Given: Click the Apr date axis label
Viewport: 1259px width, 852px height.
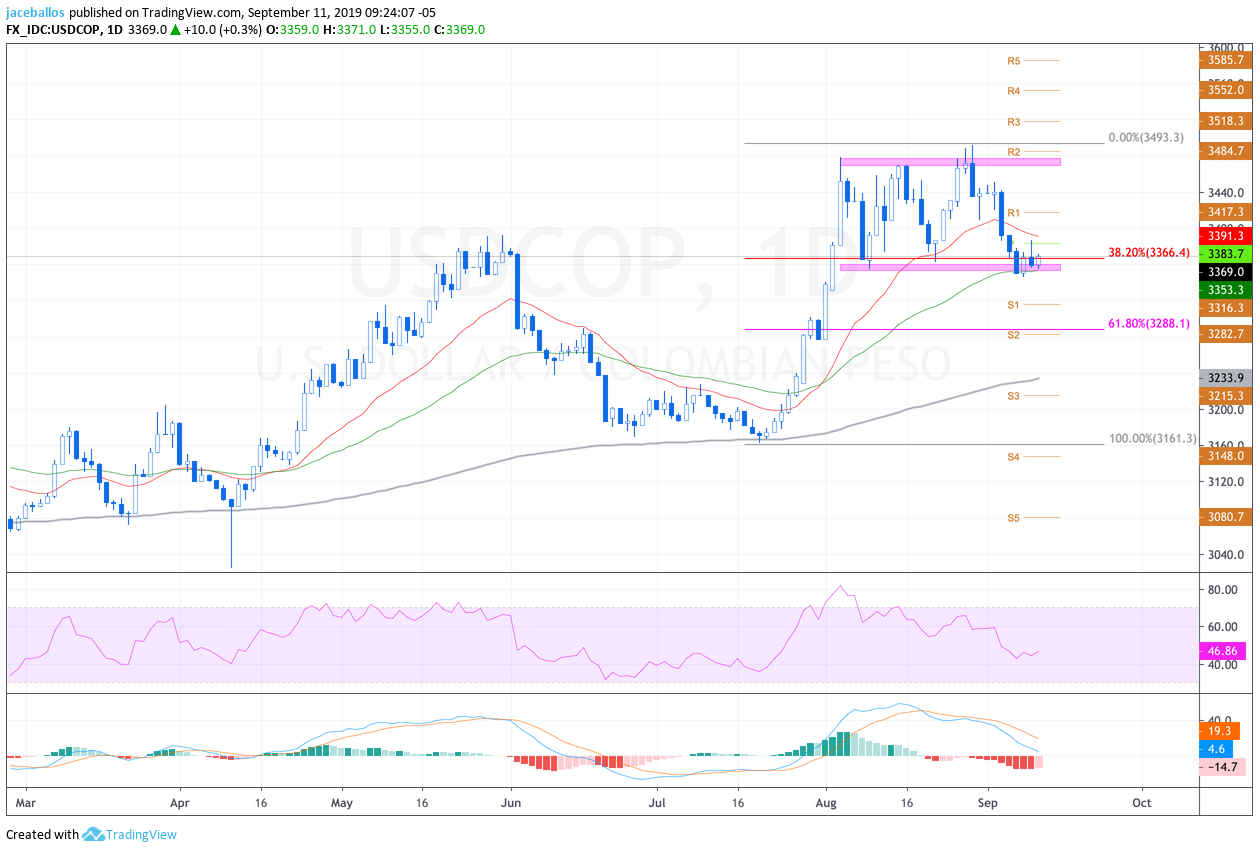Looking at the screenshot, I should (180, 802).
